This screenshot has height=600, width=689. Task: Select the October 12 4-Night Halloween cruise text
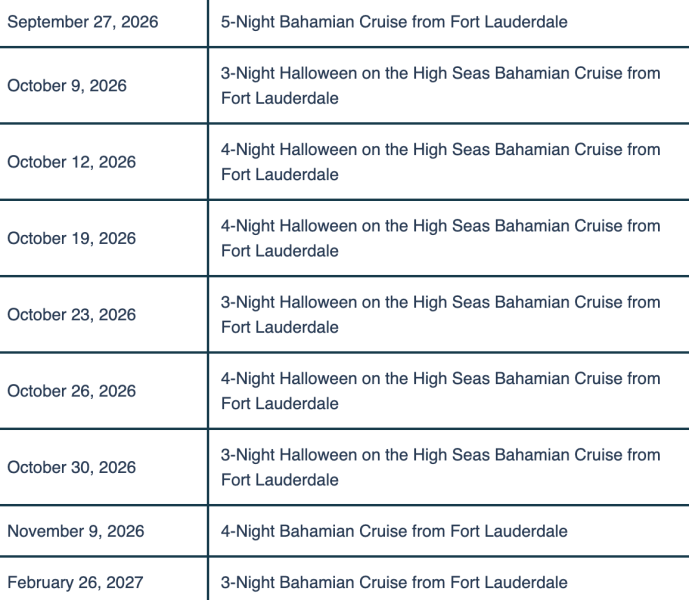440,162
